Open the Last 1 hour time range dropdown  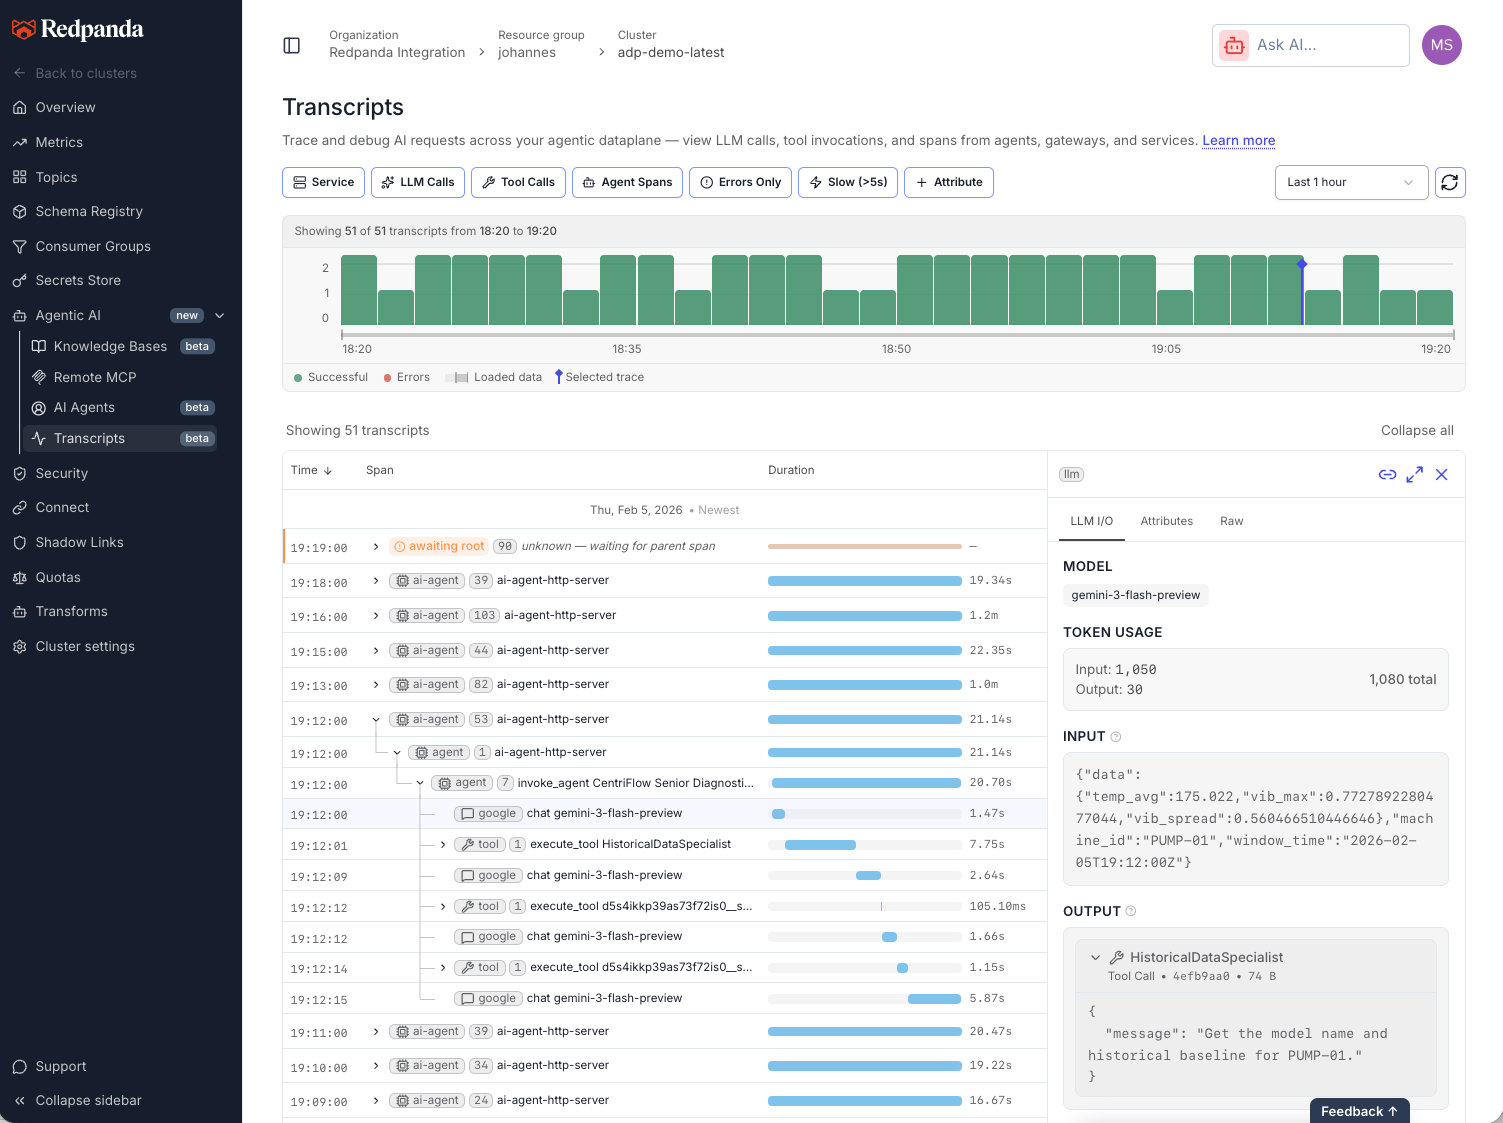1351,182
